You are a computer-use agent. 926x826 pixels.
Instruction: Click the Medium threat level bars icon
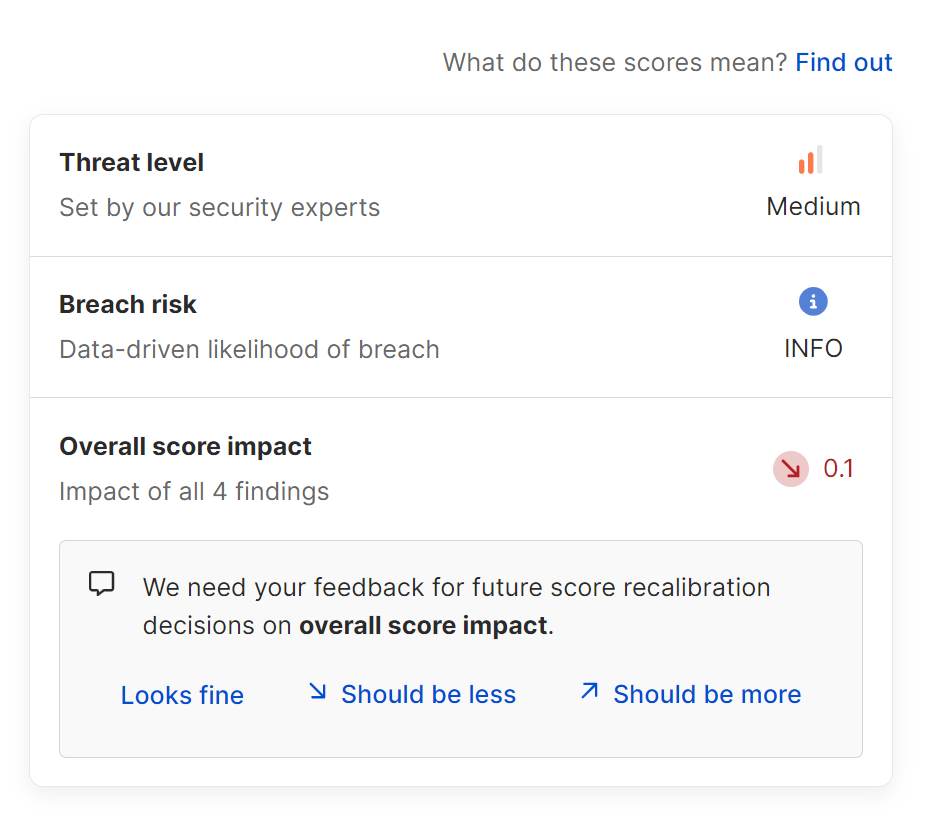(x=810, y=160)
